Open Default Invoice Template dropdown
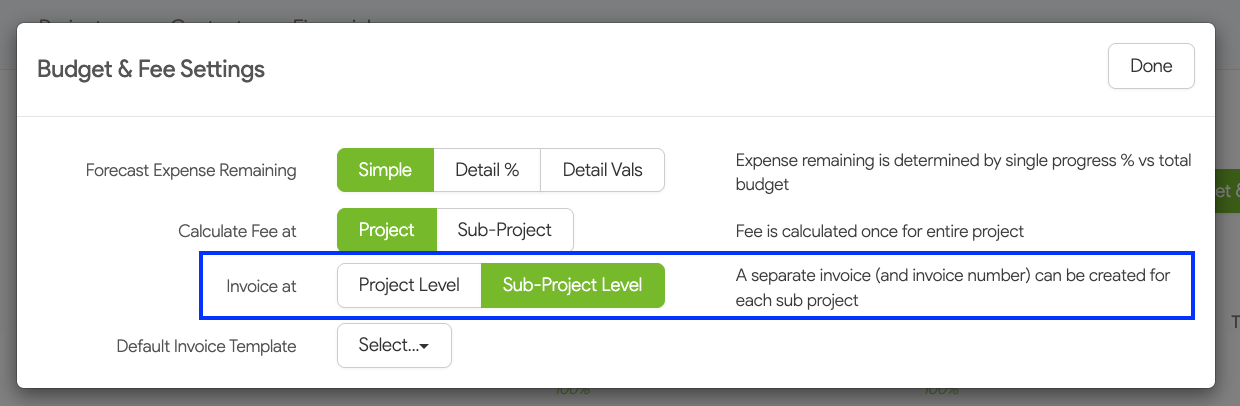Screen dimensions: 1240x406 394,345
